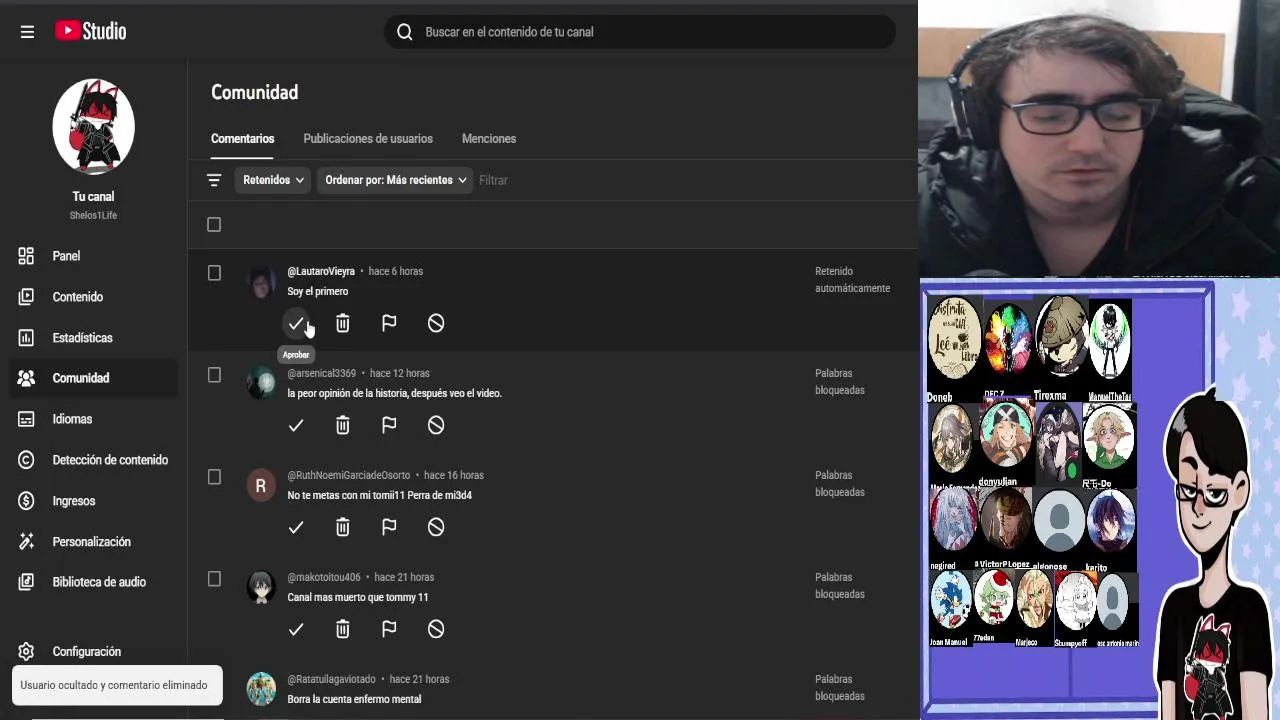Screen dimensions: 1280x720
Task: Expand Ordenar por: Más recientes dropdown
Action: [x=395, y=180]
